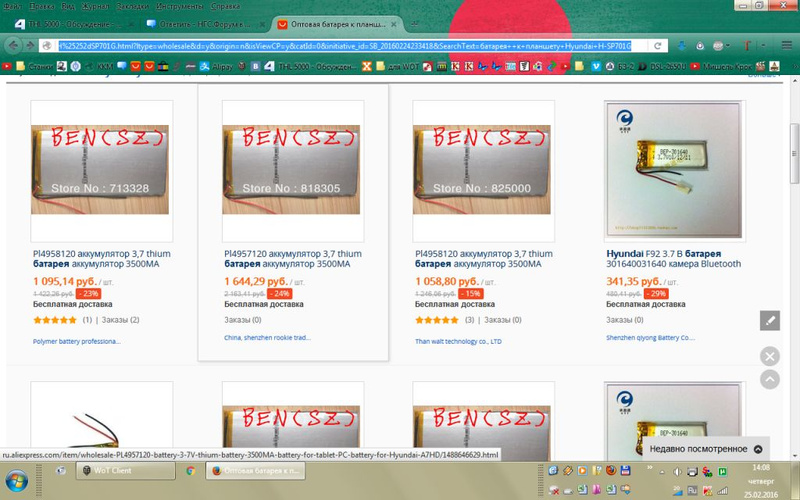Screen dimensions: 800x500
Task: Open the DSL-2650U bookmark
Action: click(662, 66)
